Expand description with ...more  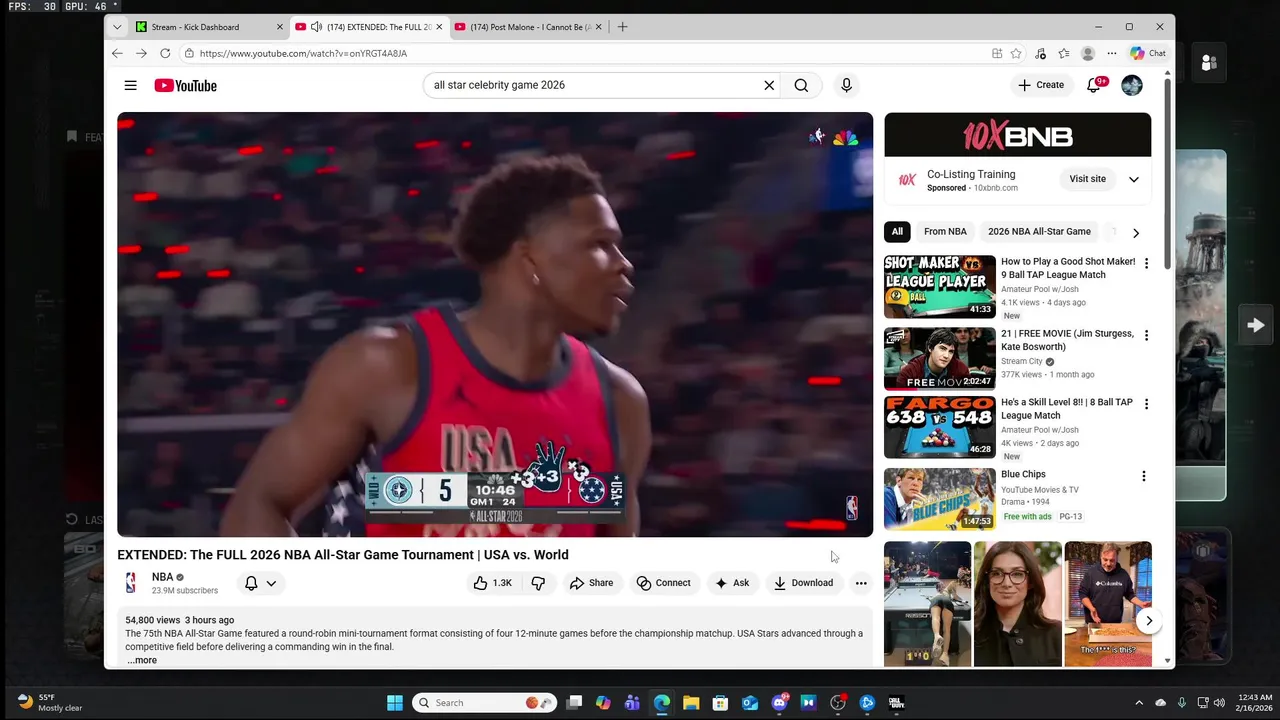[142, 660]
